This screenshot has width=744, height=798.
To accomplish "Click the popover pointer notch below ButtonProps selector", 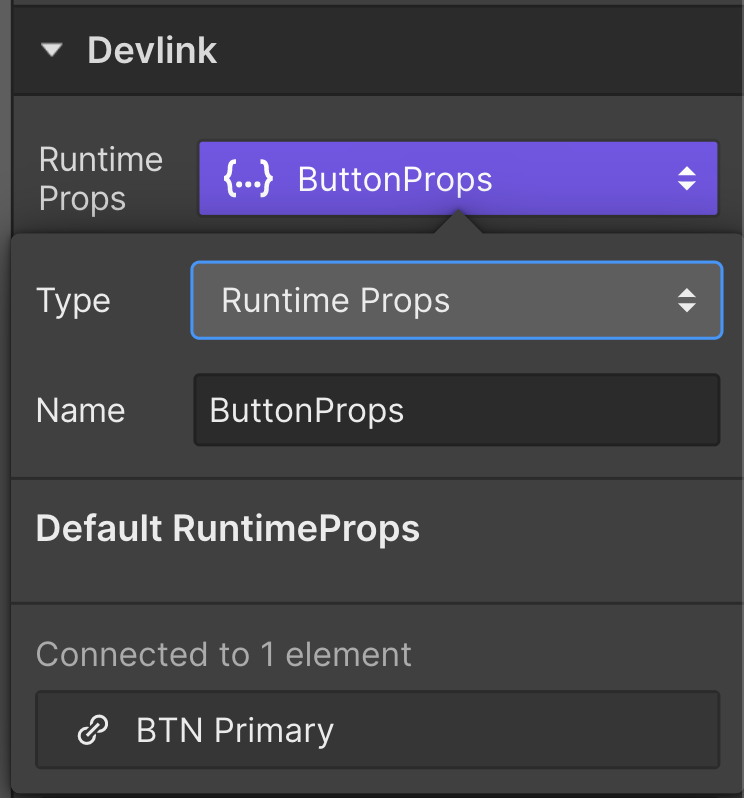I will pos(458,224).
